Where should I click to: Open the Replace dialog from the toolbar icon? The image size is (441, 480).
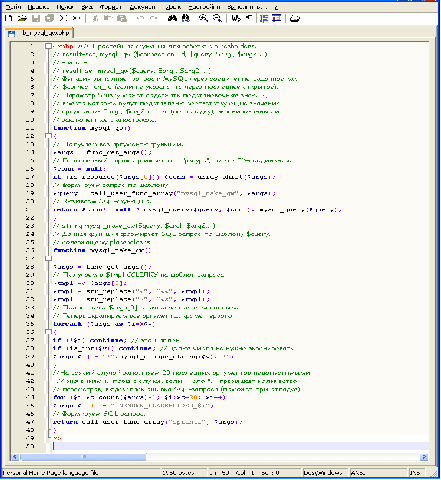[x=186, y=18]
